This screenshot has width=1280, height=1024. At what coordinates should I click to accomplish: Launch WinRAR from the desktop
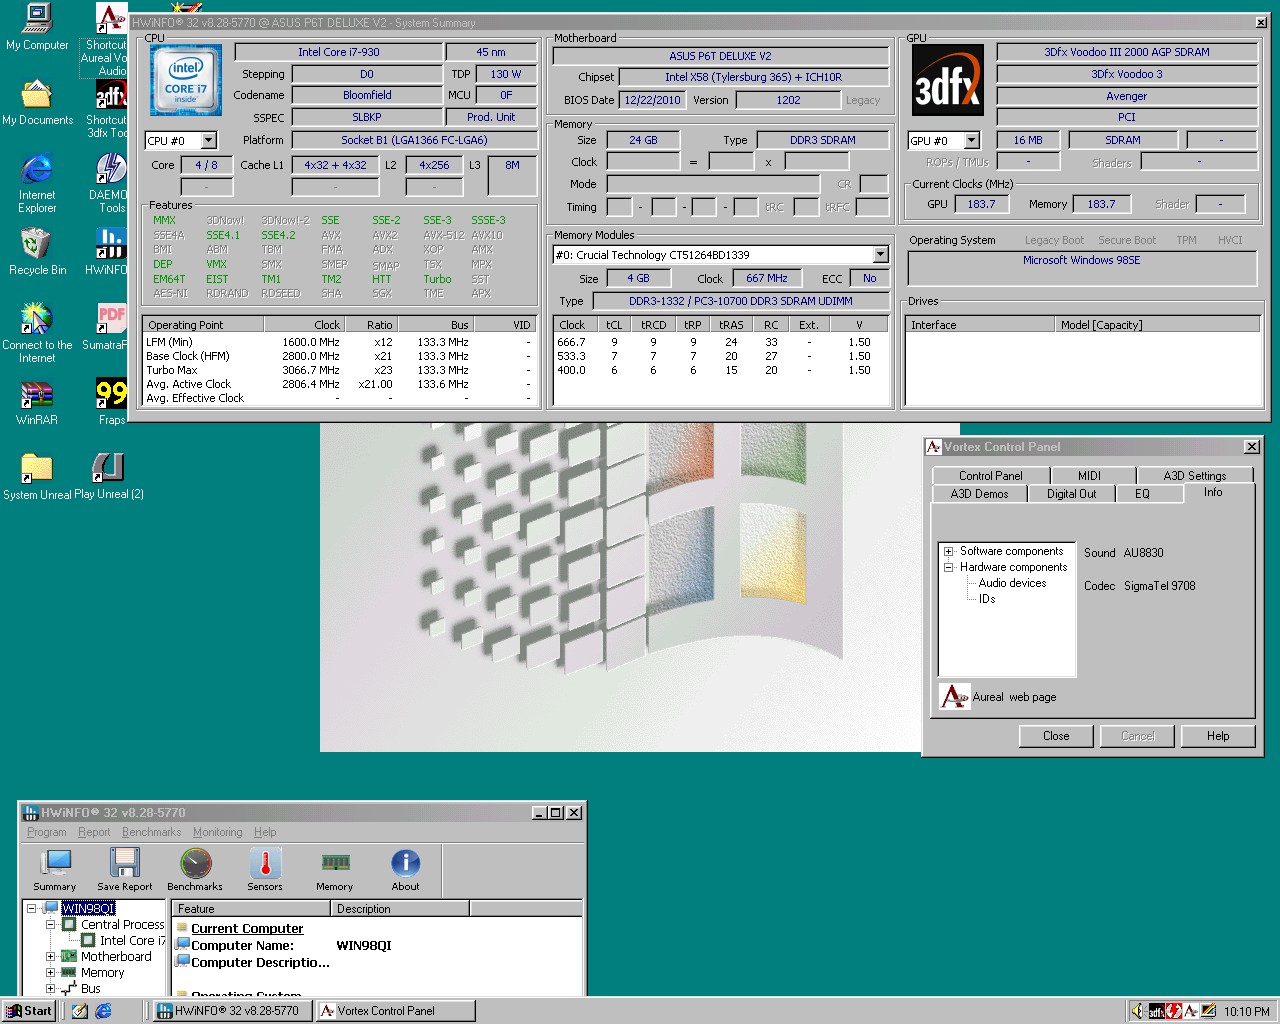click(x=37, y=401)
